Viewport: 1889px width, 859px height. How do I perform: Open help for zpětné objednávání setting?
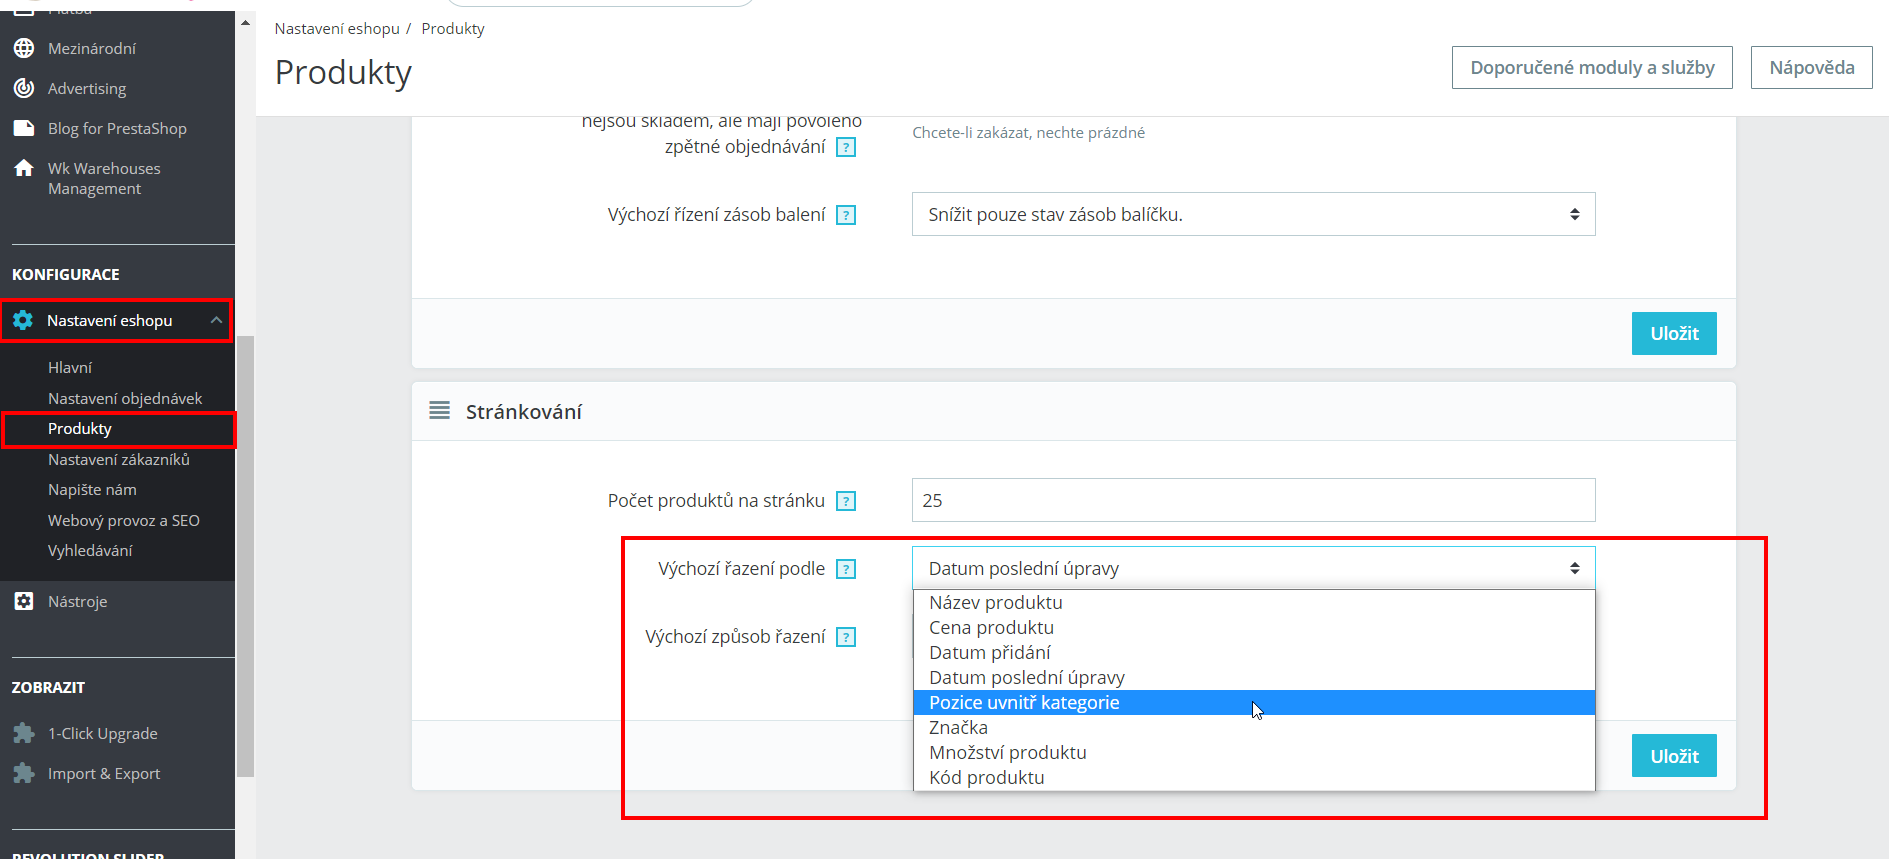(x=846, y=147)
